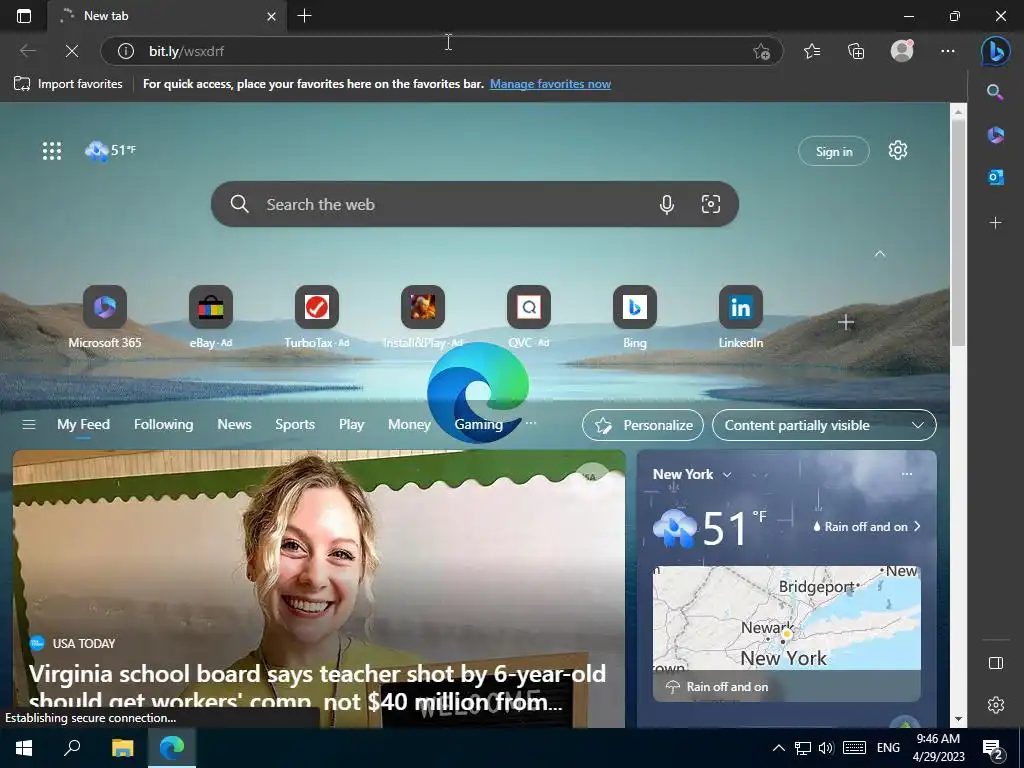Add a site to the sidebar
The width and height of the screenshot is (1024, 768).
[x=995, y=223]
